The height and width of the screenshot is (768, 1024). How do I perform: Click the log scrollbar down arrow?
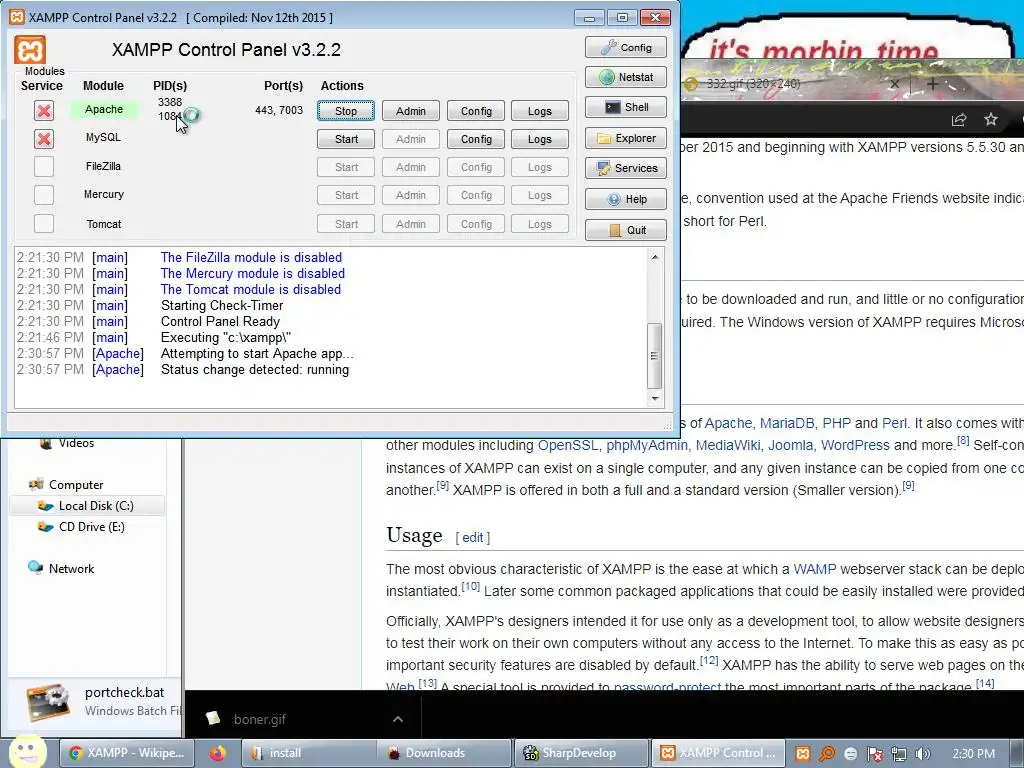click(655, 398)
